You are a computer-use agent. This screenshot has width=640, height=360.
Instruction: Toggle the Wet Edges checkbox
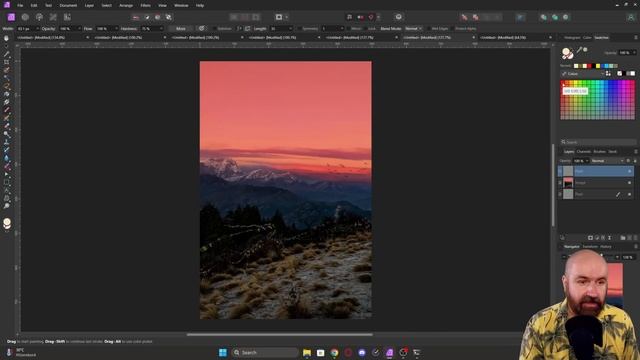[429, 29]
